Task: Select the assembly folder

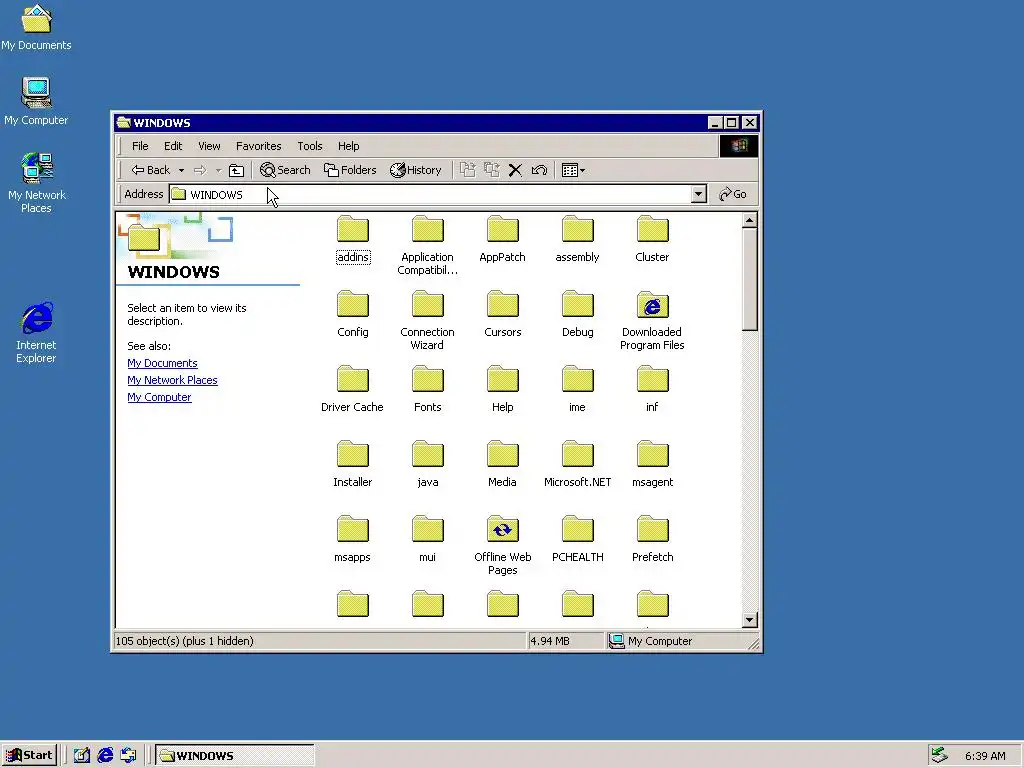Action: coord(577,240)
